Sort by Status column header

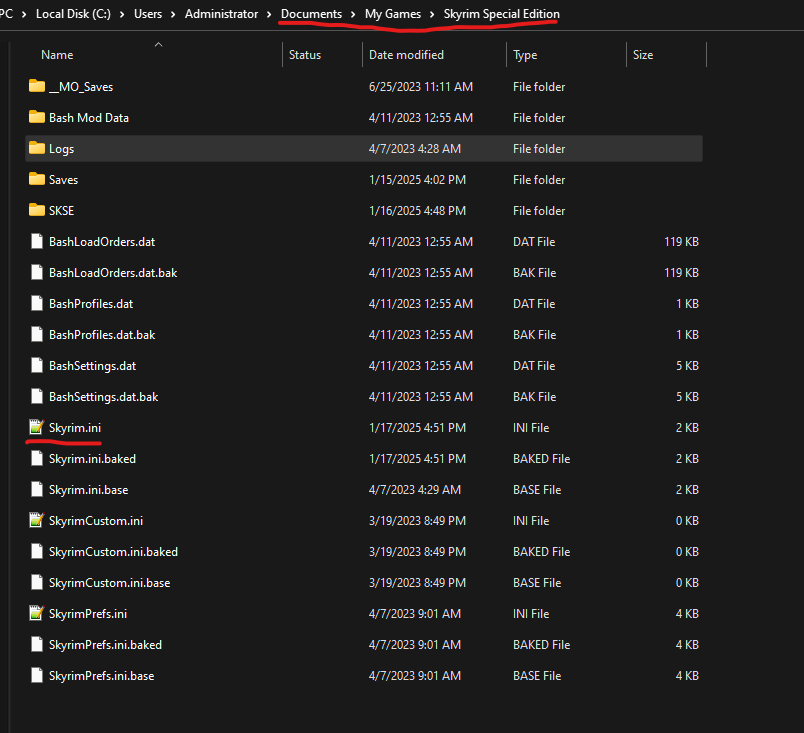(305, 55)
